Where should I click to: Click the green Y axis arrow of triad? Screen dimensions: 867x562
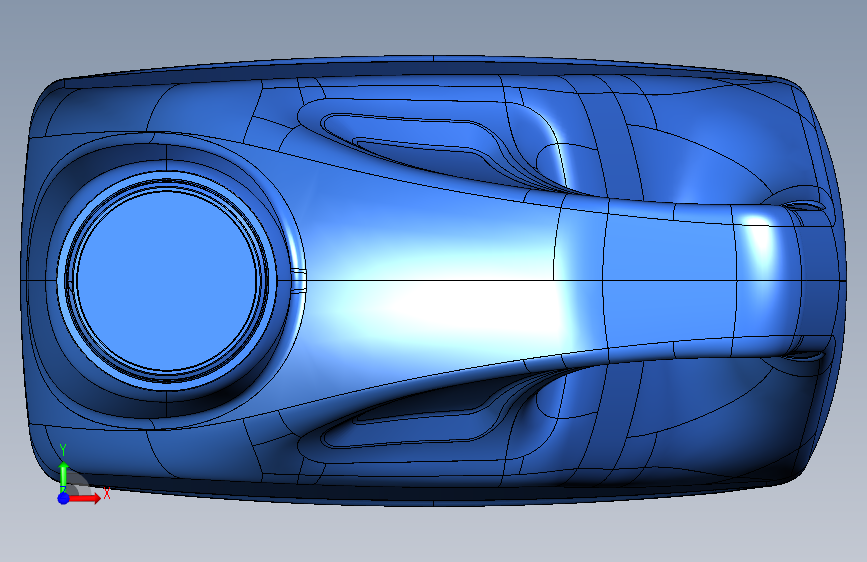point(64,477)
